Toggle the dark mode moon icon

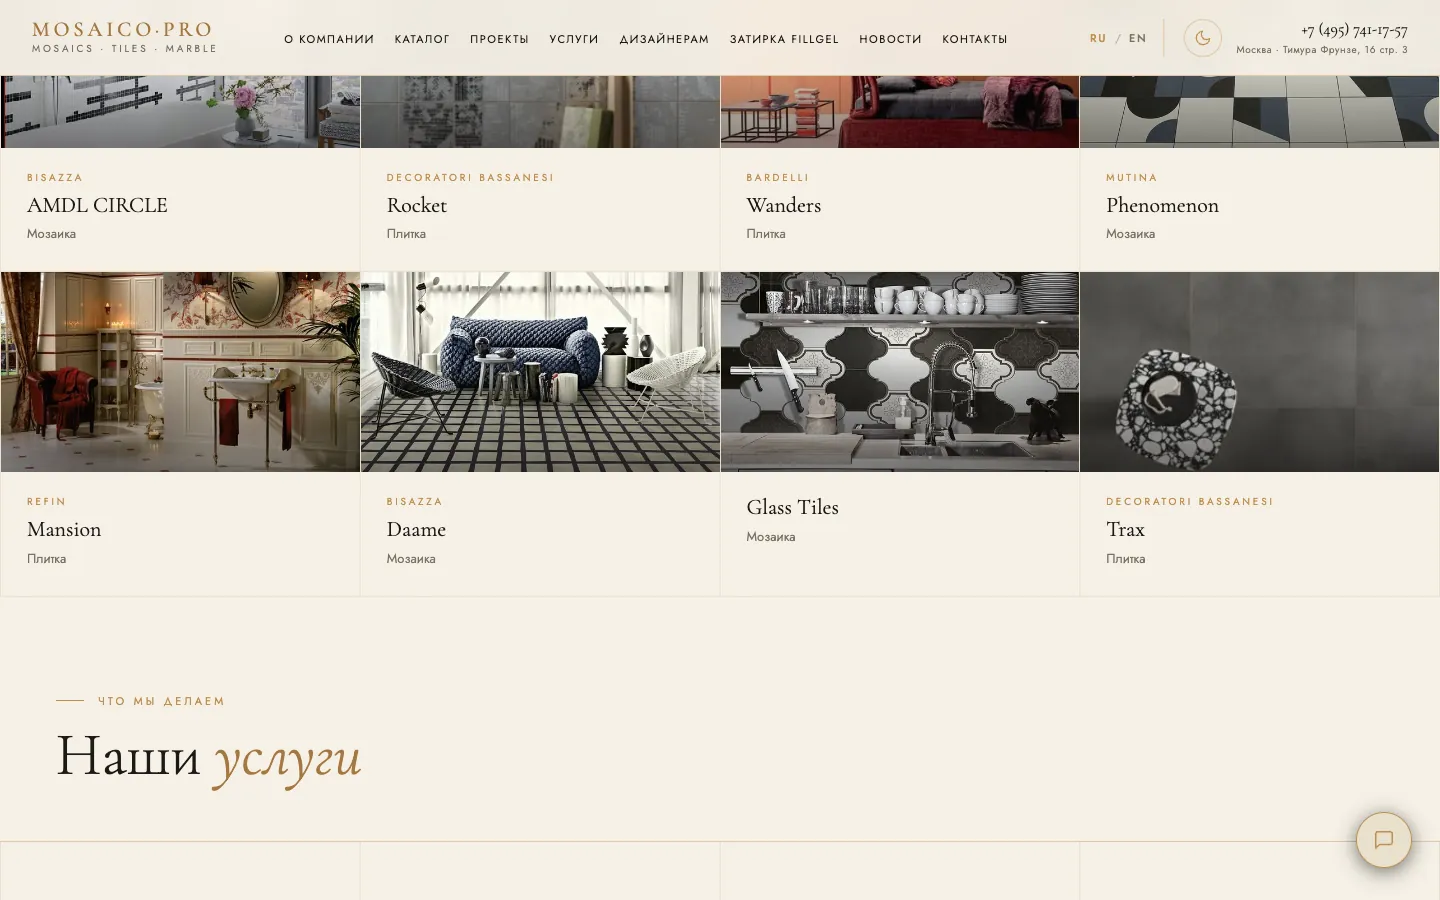click(x=1202, y=39)
